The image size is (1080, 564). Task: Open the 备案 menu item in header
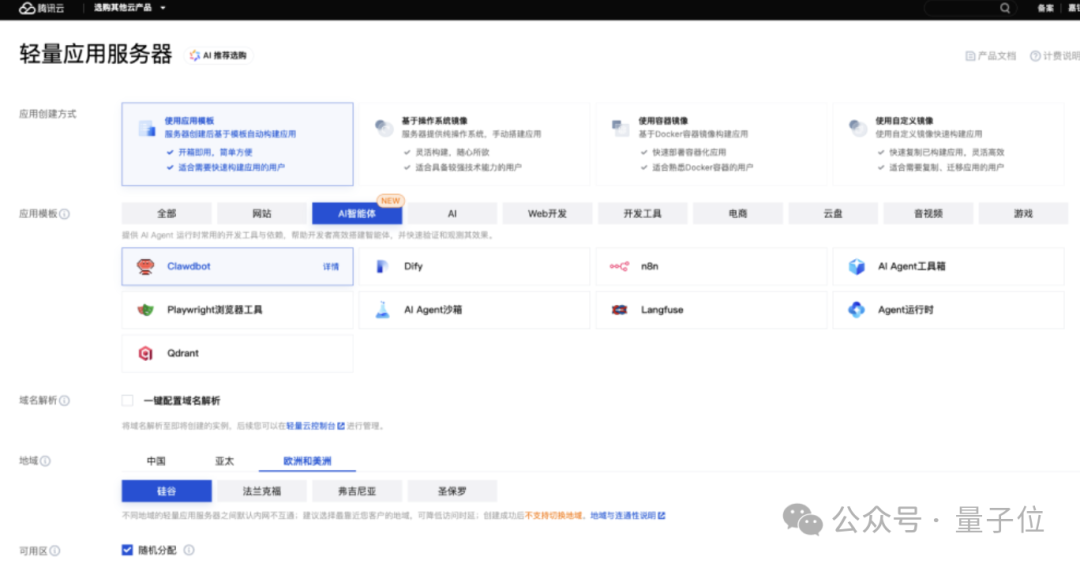[x=1045, y=8]
